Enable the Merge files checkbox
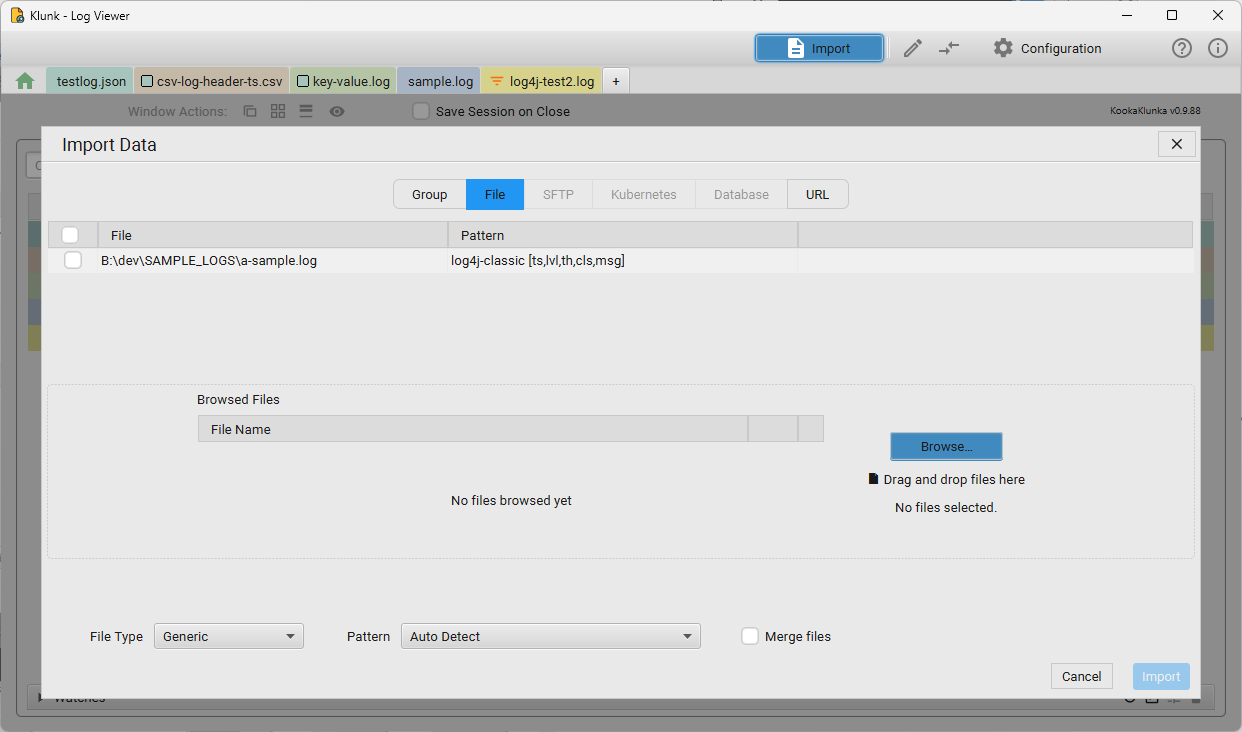The width and height of the screenshot is (1242, 732). pos(750,636)
